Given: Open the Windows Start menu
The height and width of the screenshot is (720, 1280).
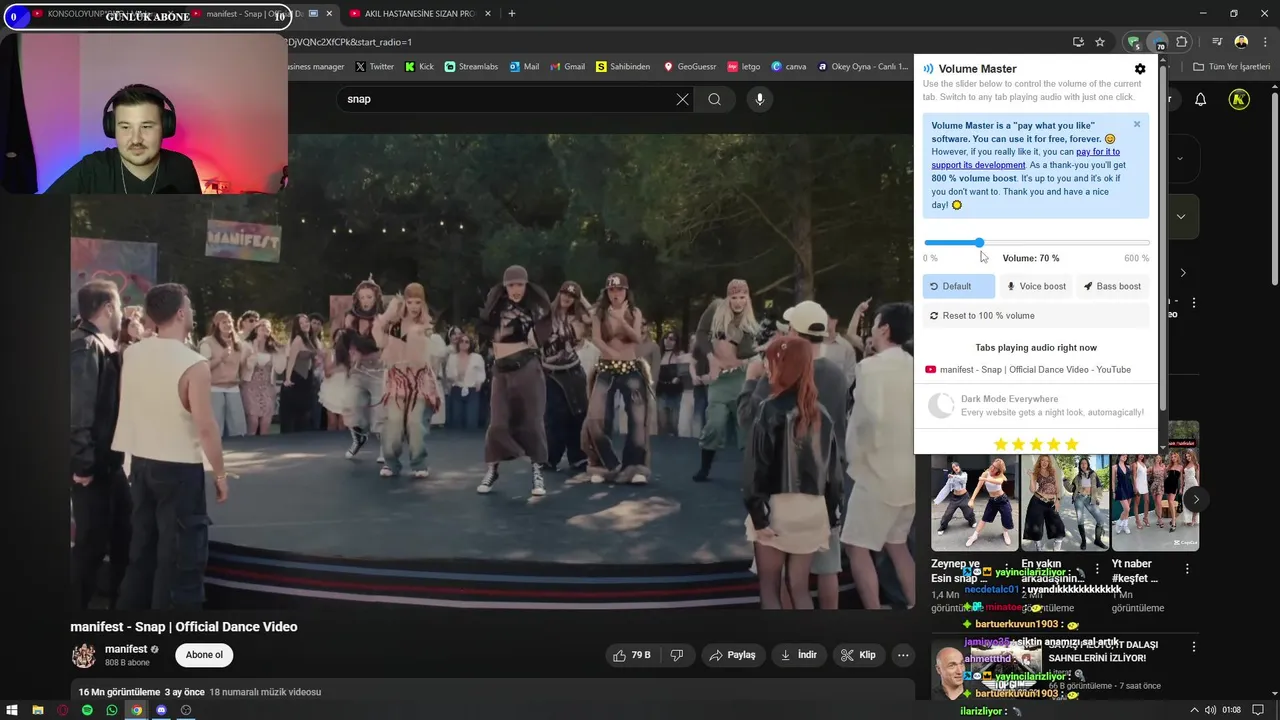Looking at the screenshot, I should (12, 710).
